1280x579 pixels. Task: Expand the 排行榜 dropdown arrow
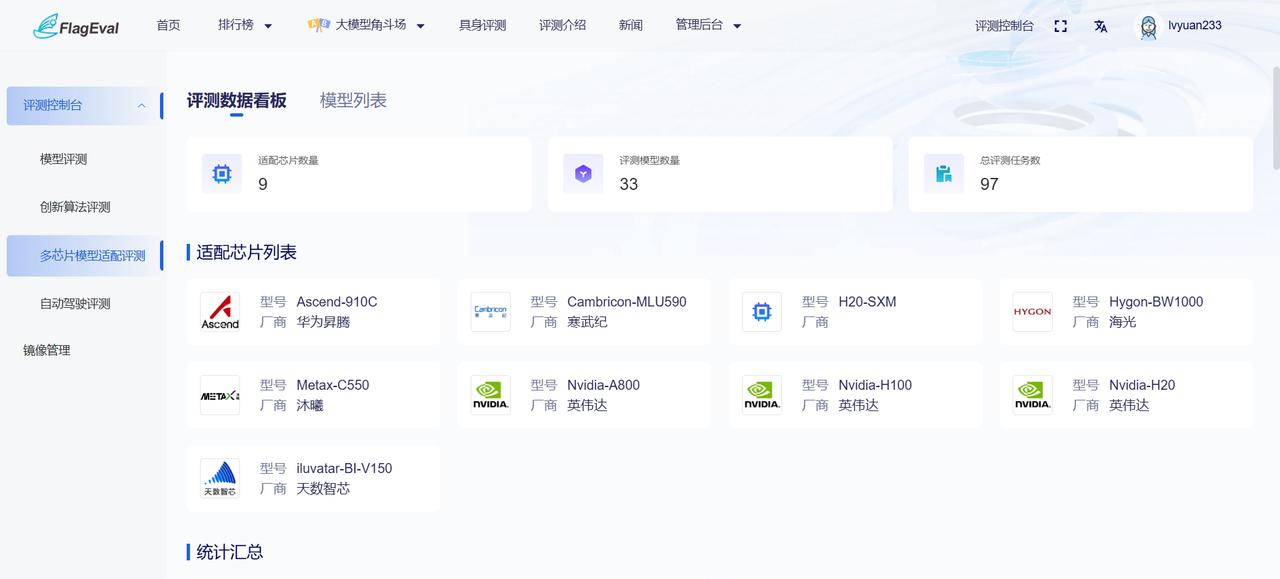pyautogui.click(x=268, y=26)
